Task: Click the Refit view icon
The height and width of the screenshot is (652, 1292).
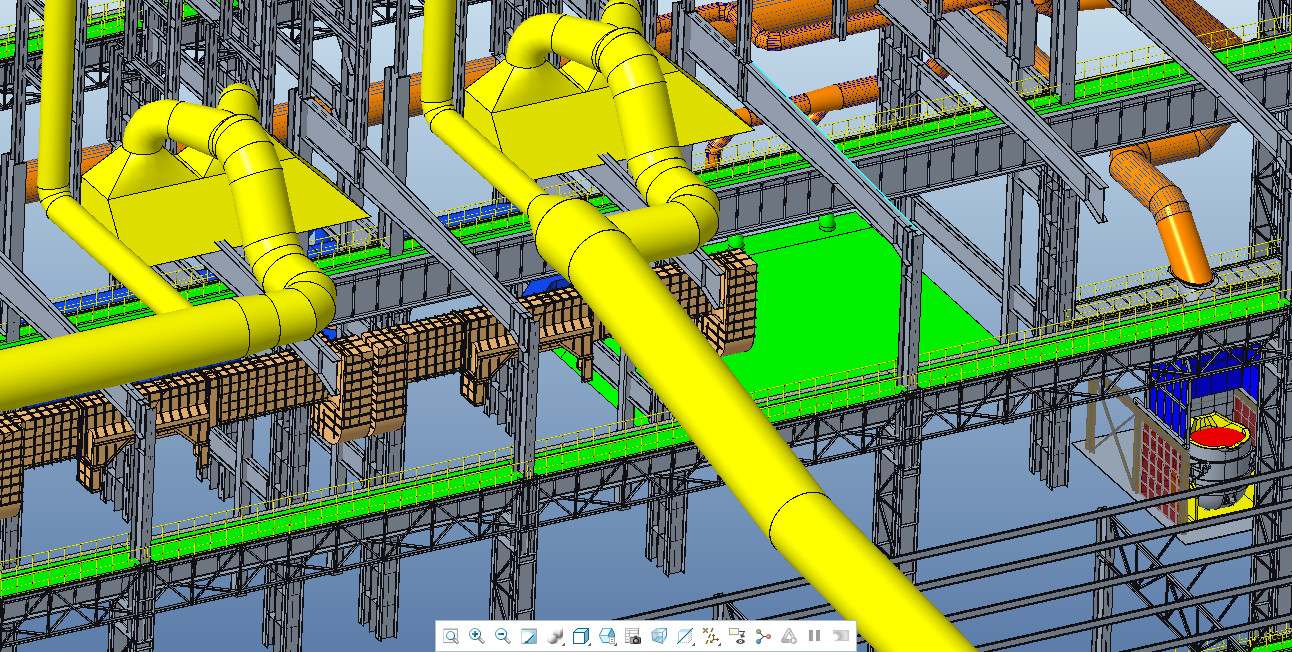Action: tap(451, 636)
